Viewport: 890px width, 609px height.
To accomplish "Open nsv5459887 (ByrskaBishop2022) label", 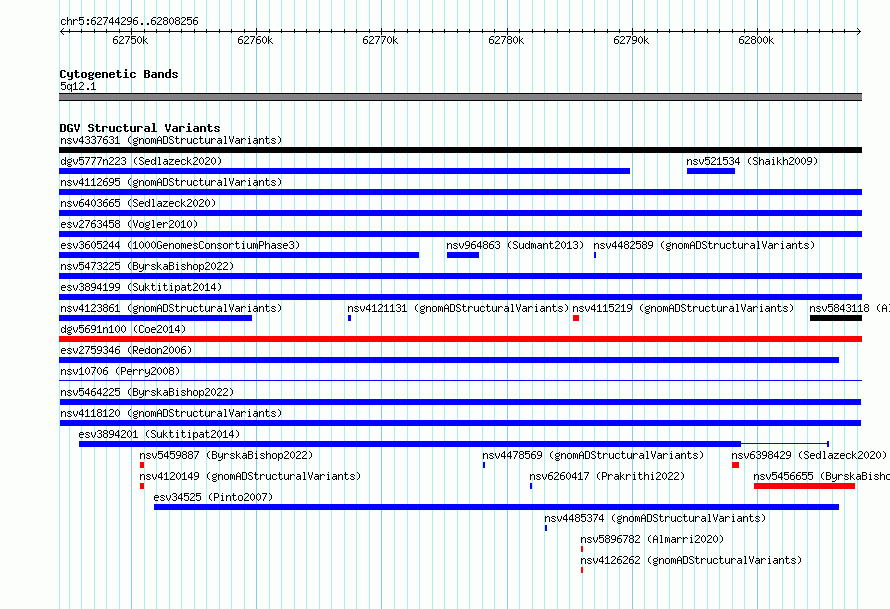I will pos(226,455).
